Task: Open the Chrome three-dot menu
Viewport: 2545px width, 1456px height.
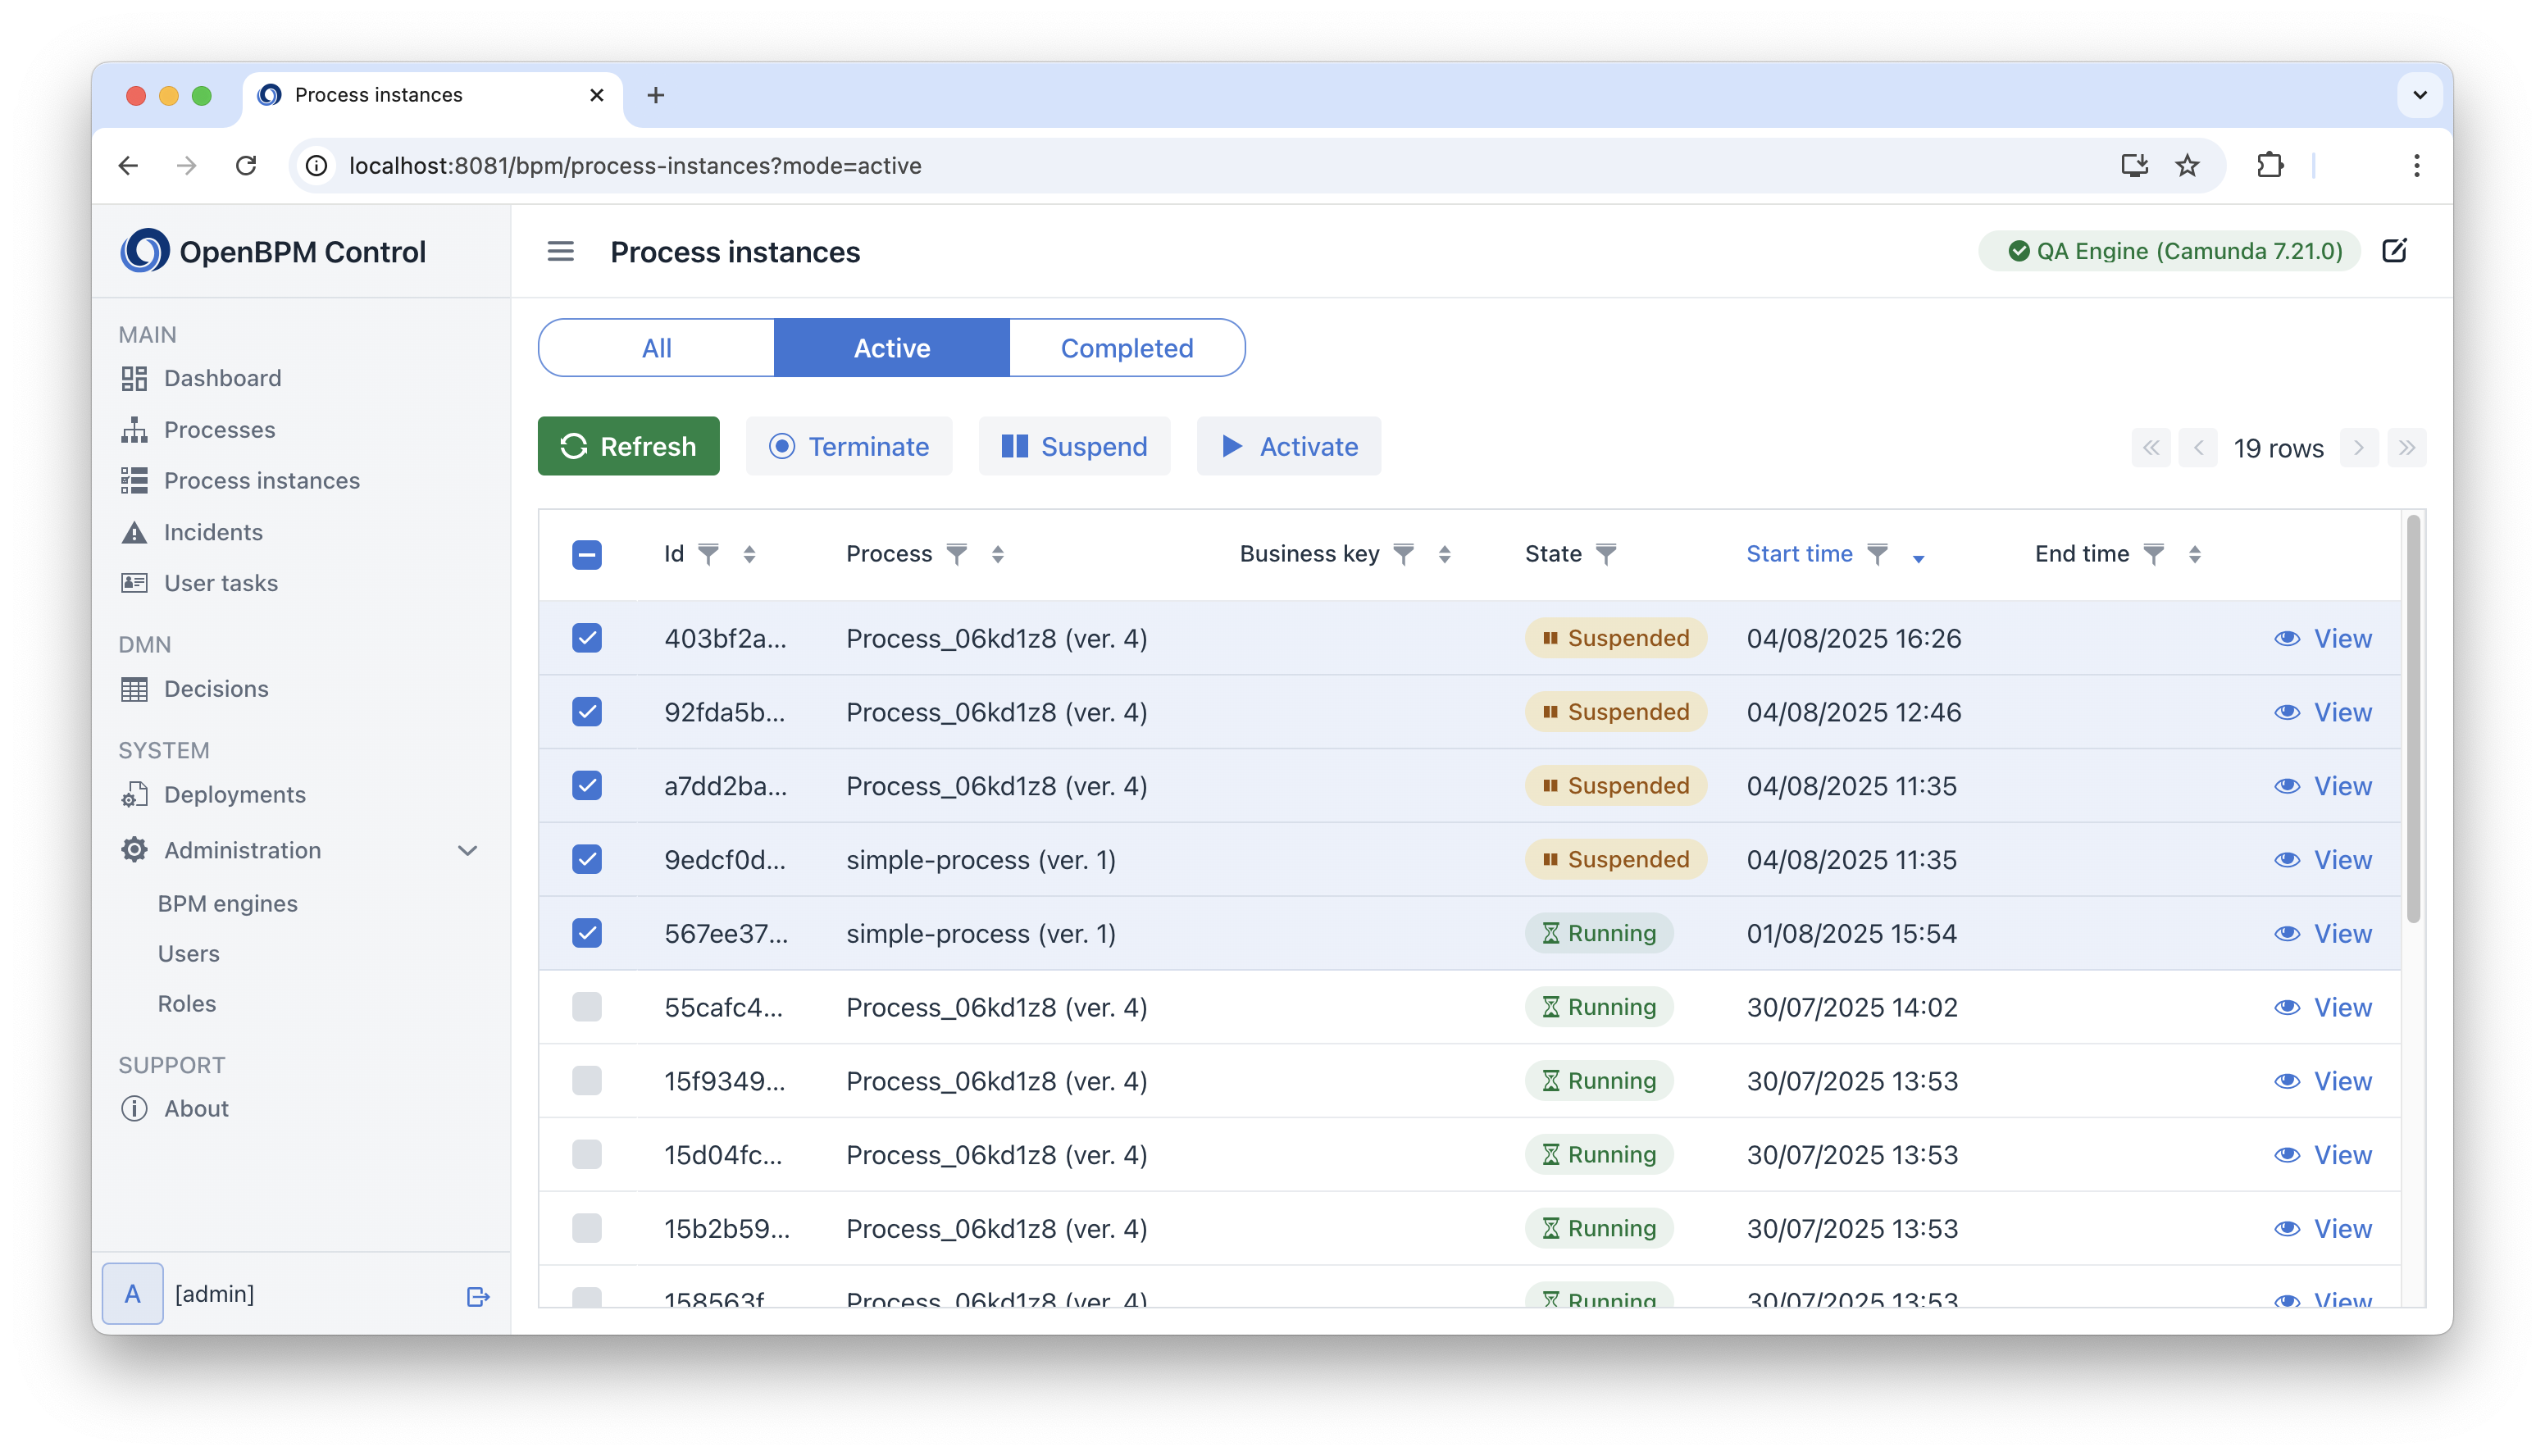Action: [2416, 165]
